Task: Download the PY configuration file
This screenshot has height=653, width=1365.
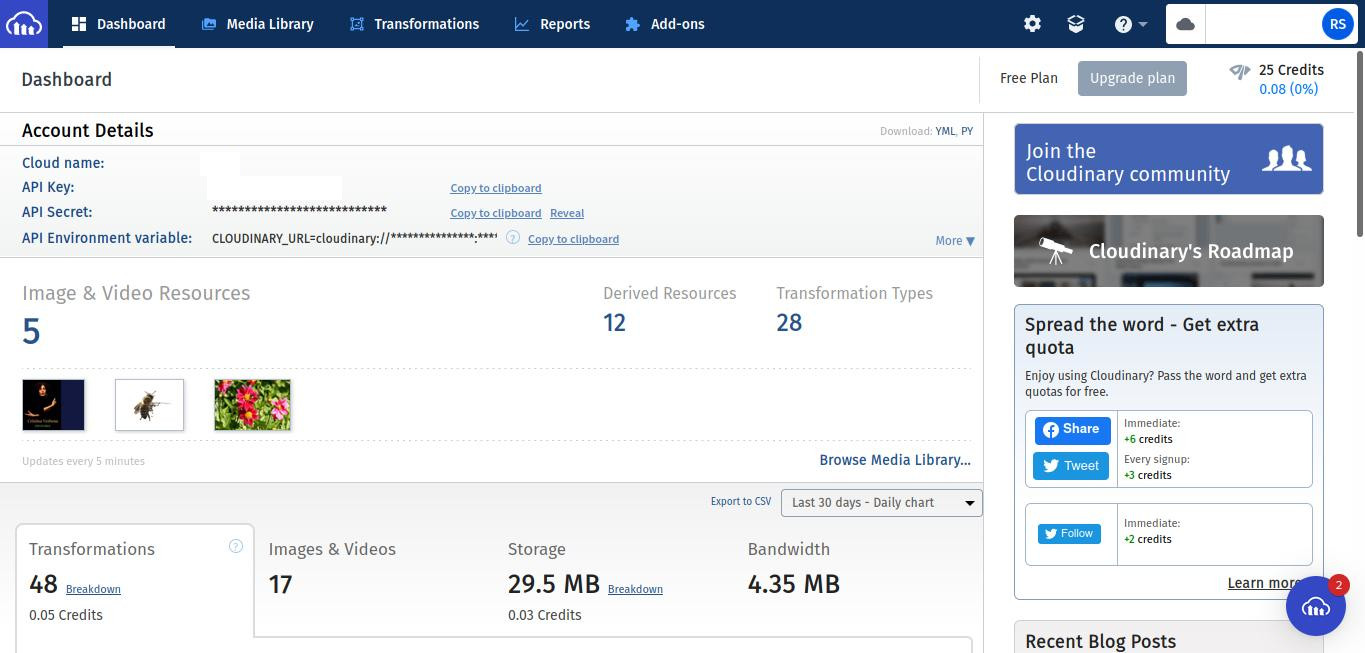Action: click(x=967, y=131)
